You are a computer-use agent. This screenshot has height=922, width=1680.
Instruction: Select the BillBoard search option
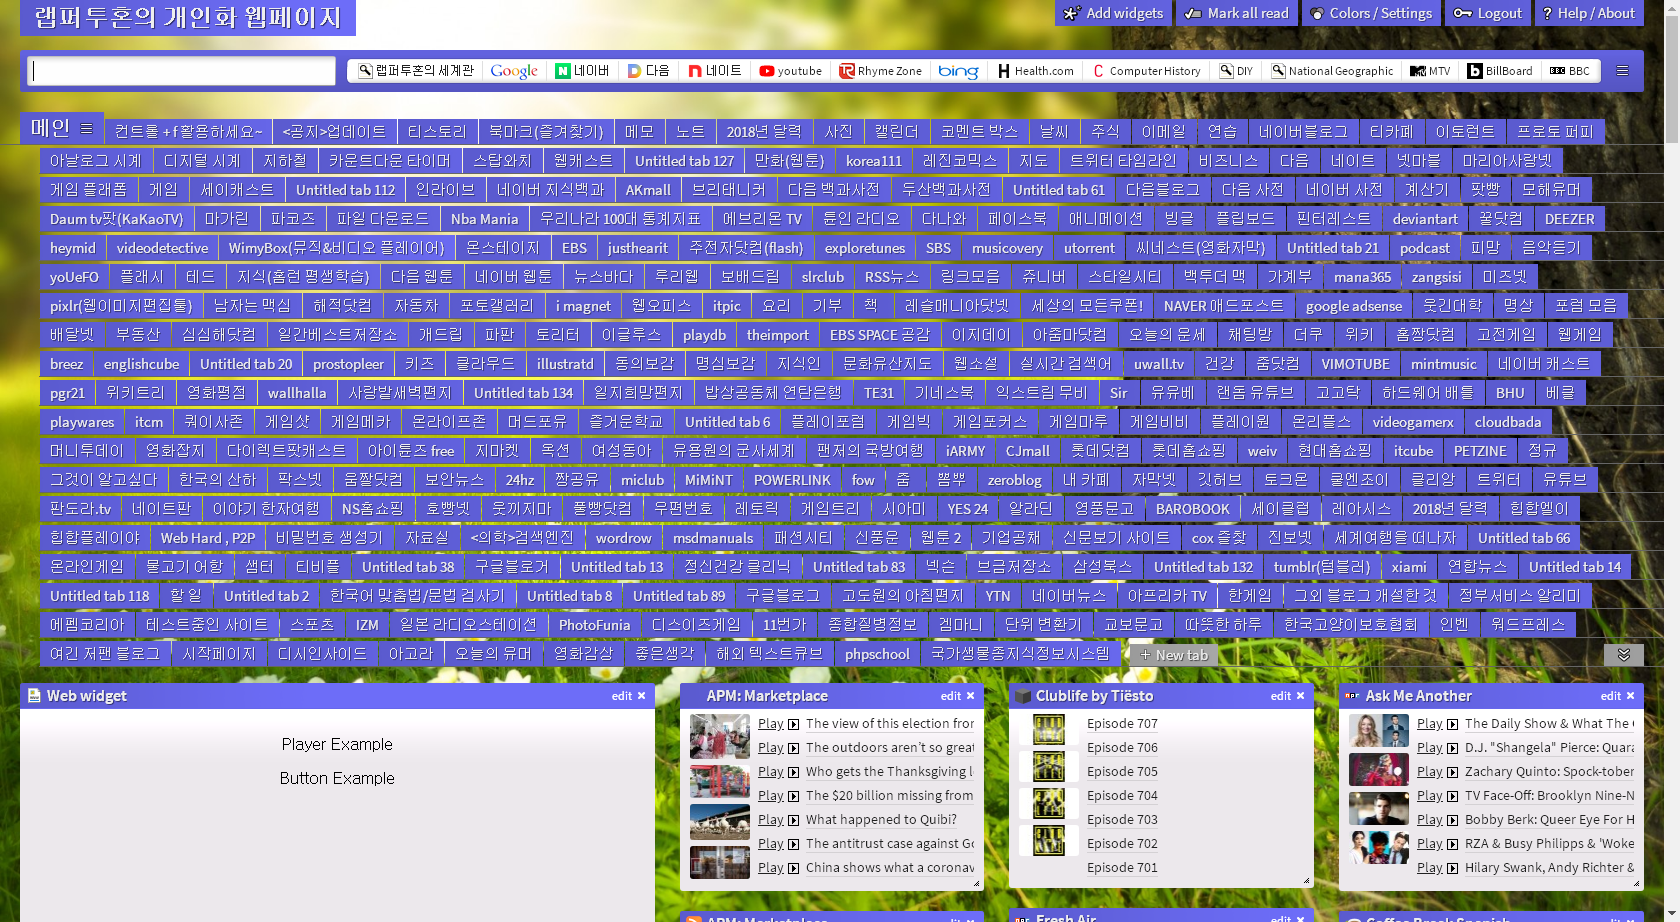click(1500, 71)
